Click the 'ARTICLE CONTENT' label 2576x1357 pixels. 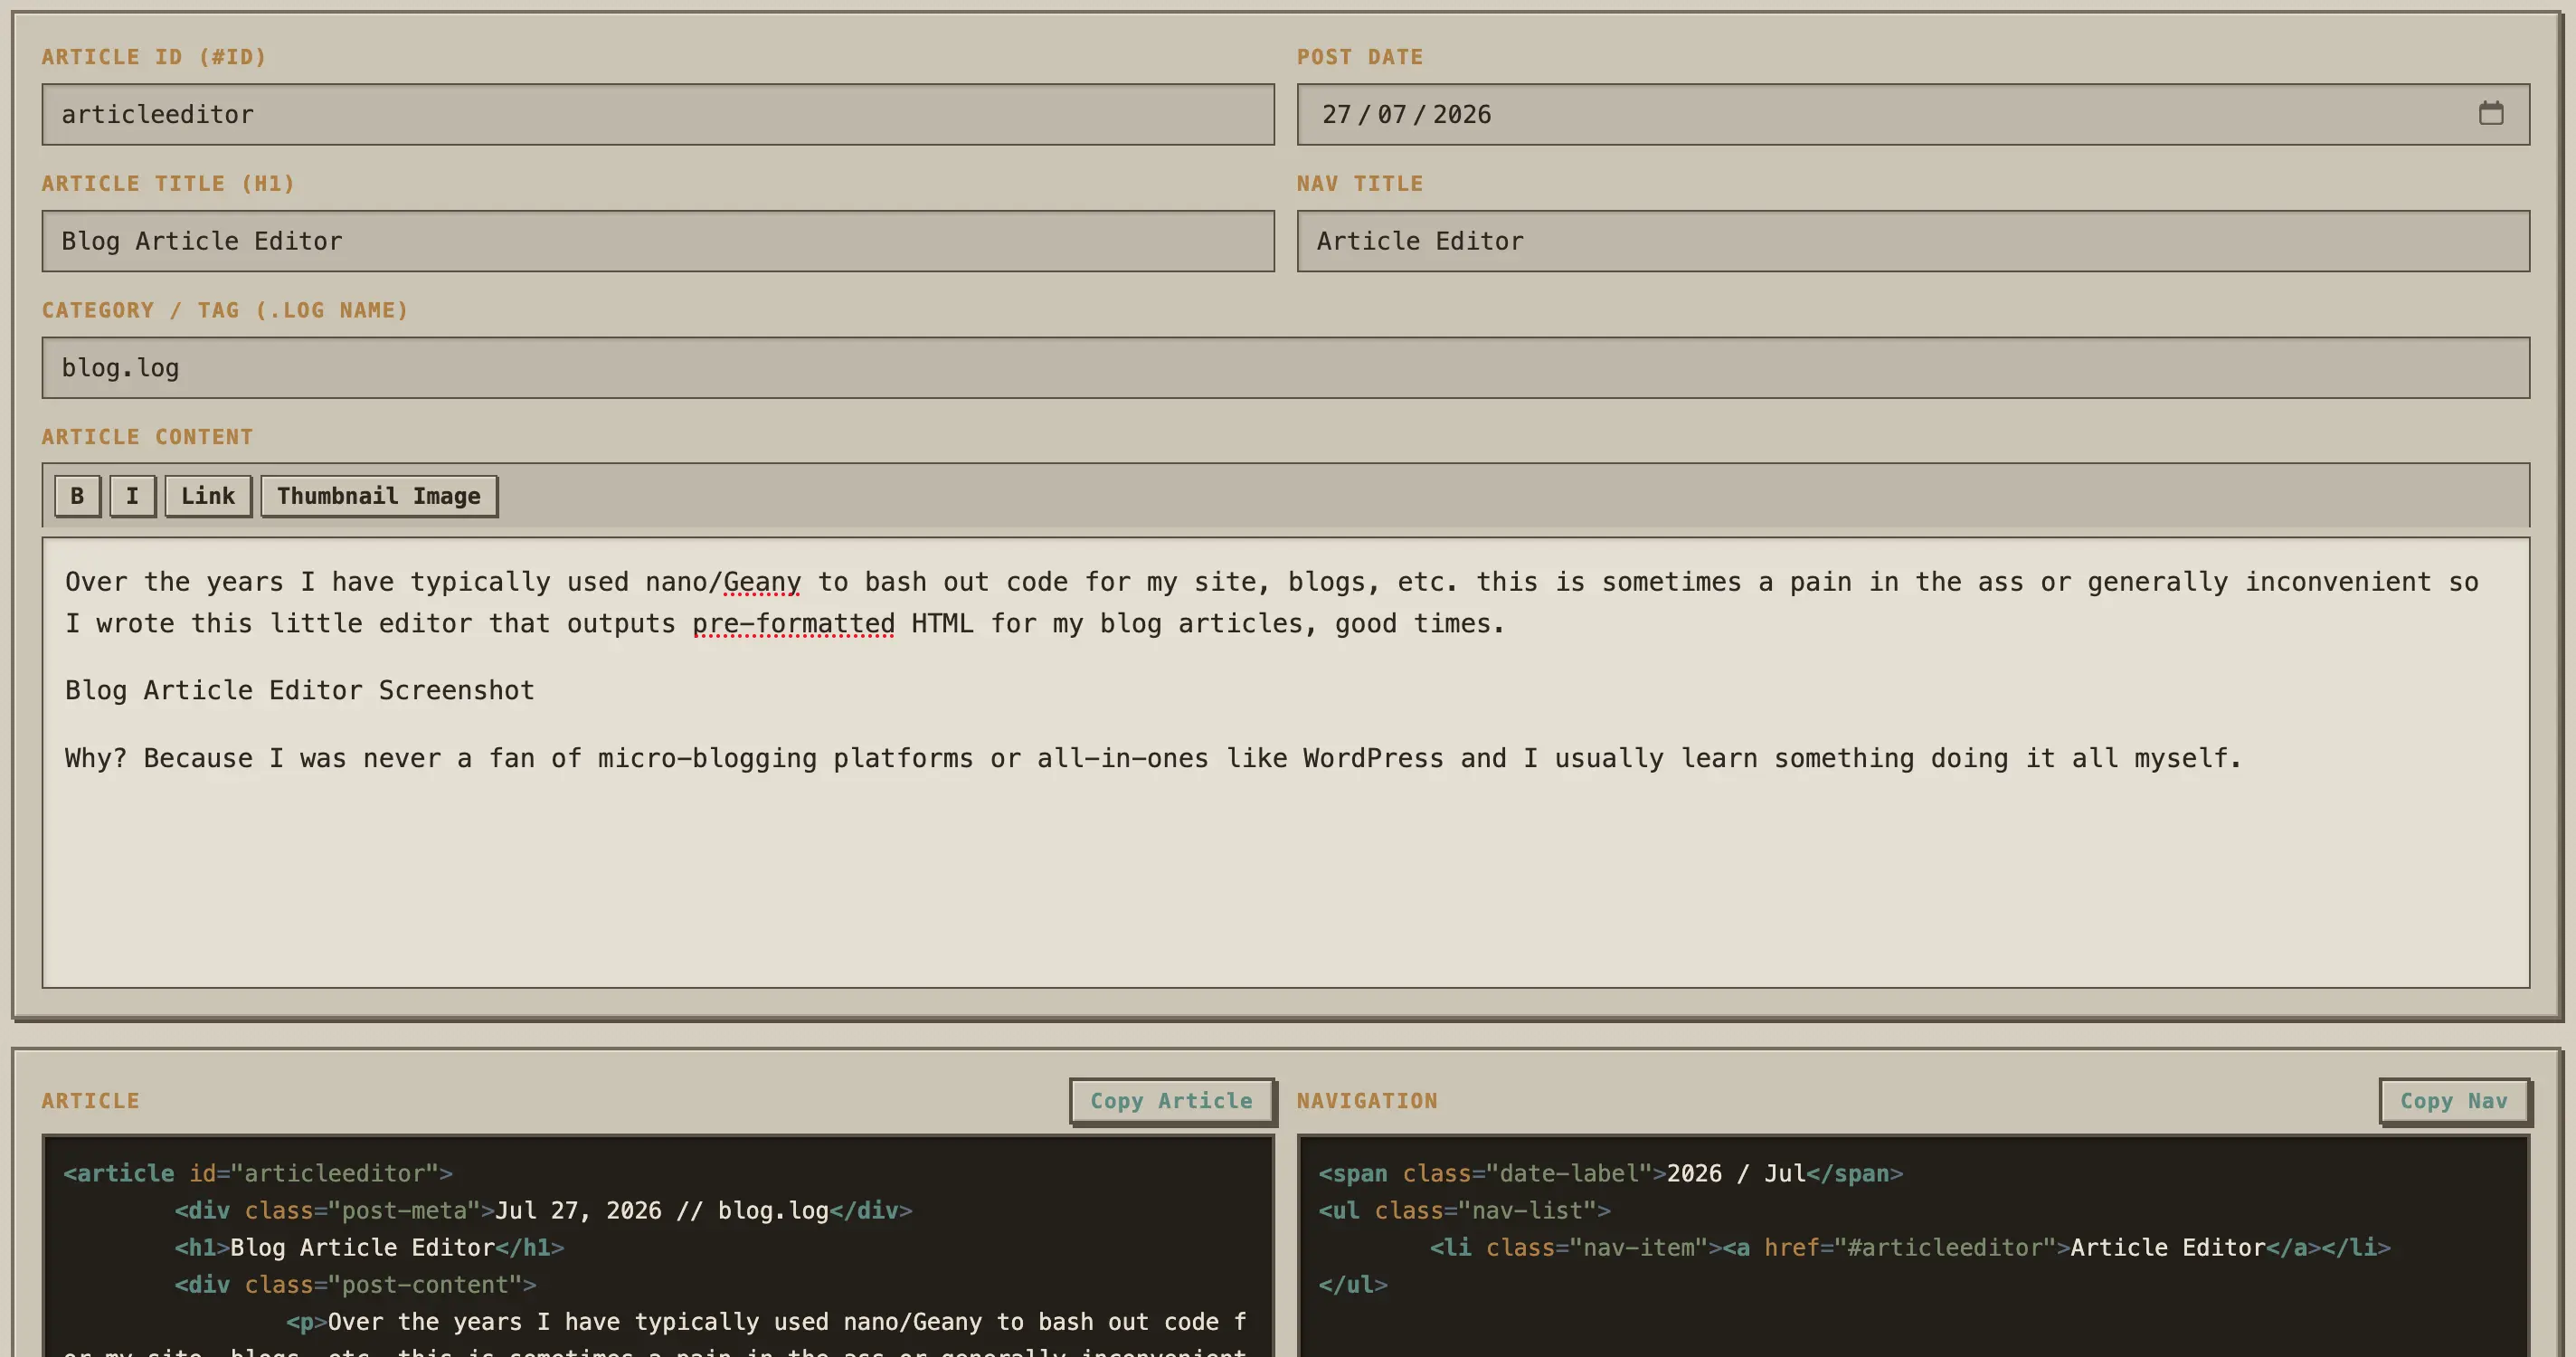147,437
